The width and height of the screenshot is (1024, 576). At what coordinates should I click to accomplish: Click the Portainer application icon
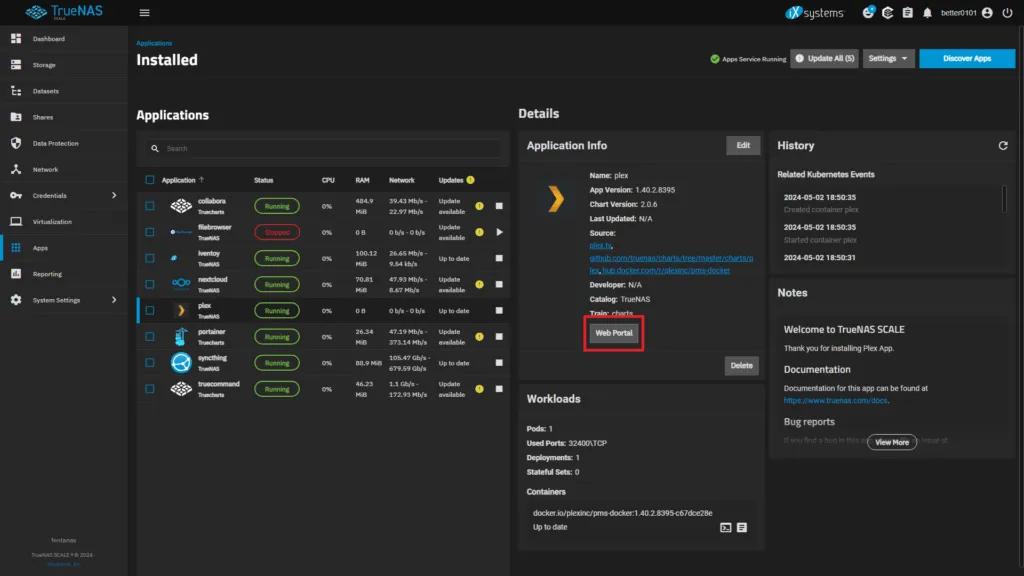pos(180,336)
